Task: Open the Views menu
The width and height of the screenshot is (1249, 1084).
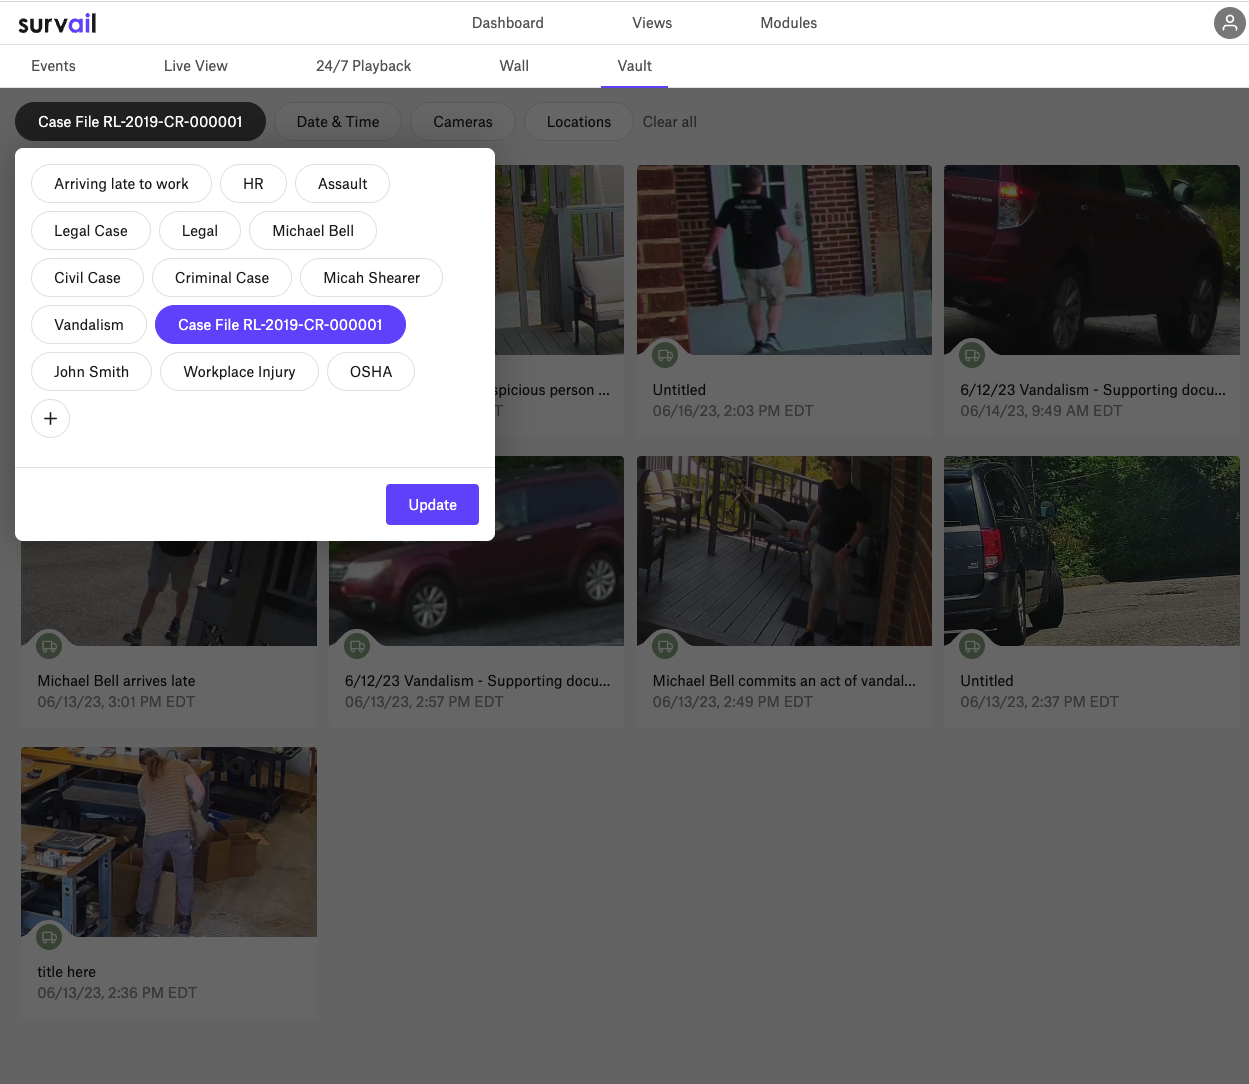Action: pos(652,23)
